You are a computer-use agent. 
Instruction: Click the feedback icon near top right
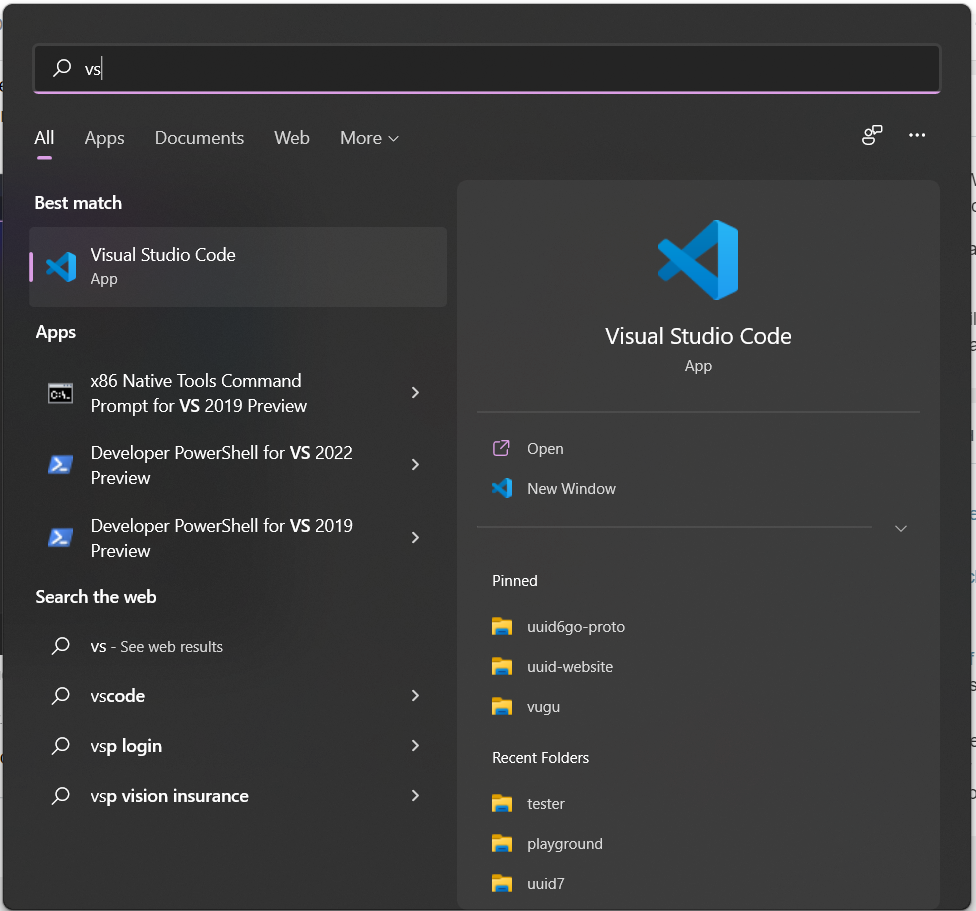click(x=872, y=136)
